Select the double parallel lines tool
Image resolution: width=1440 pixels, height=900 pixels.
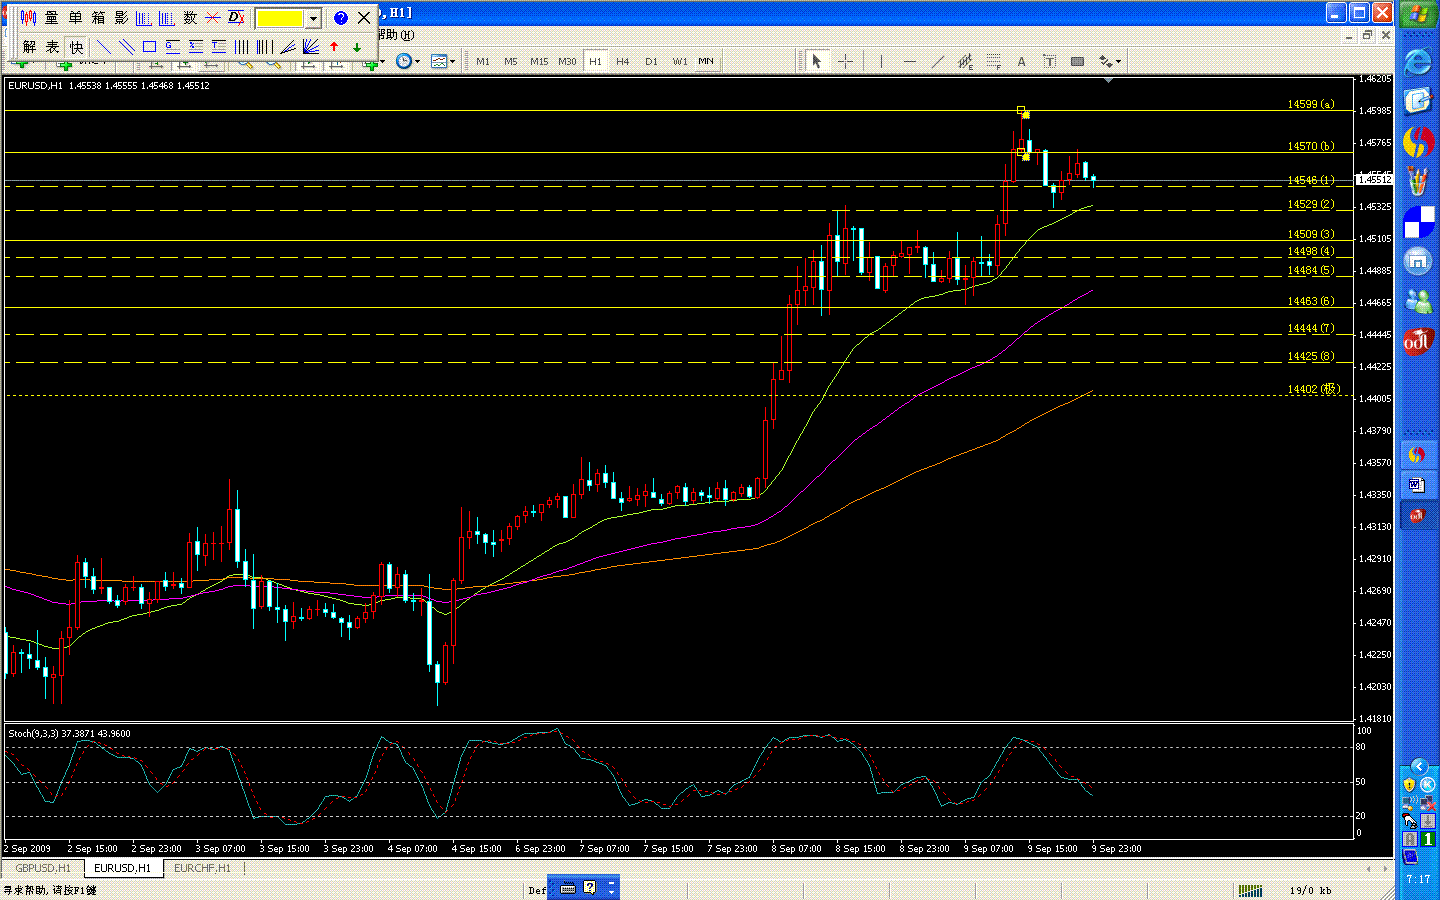click(x=126, y=47)
